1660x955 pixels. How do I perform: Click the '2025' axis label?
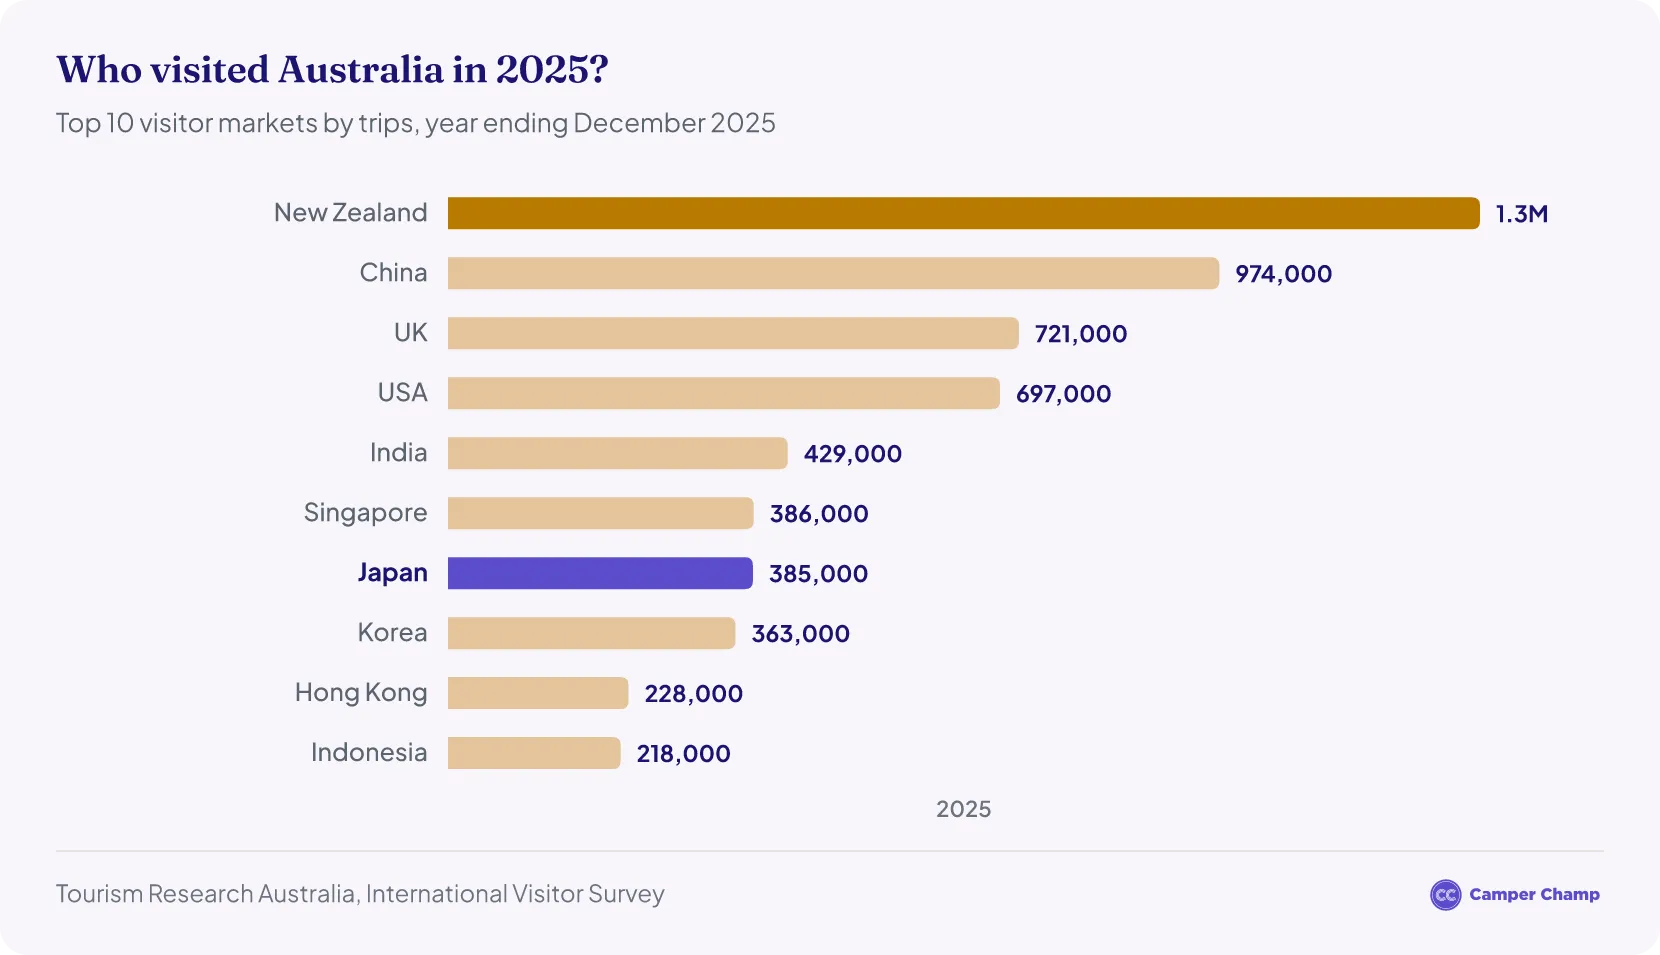pyautogui.click(x=964, y=809)
